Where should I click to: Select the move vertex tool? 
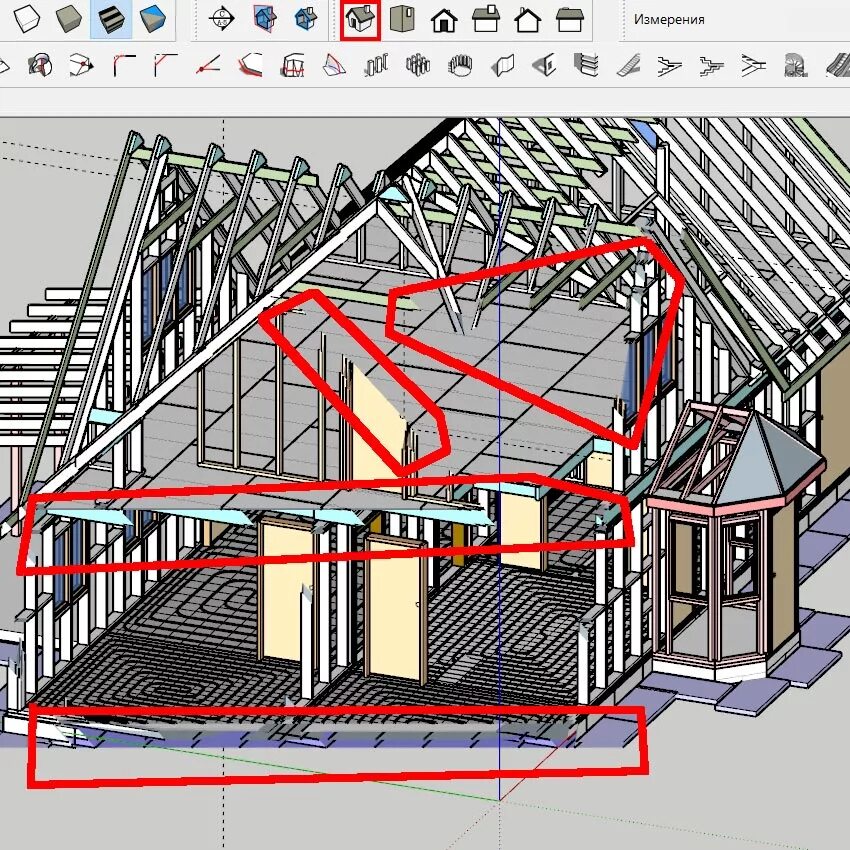pyautogui.click(x=81, y=66)
